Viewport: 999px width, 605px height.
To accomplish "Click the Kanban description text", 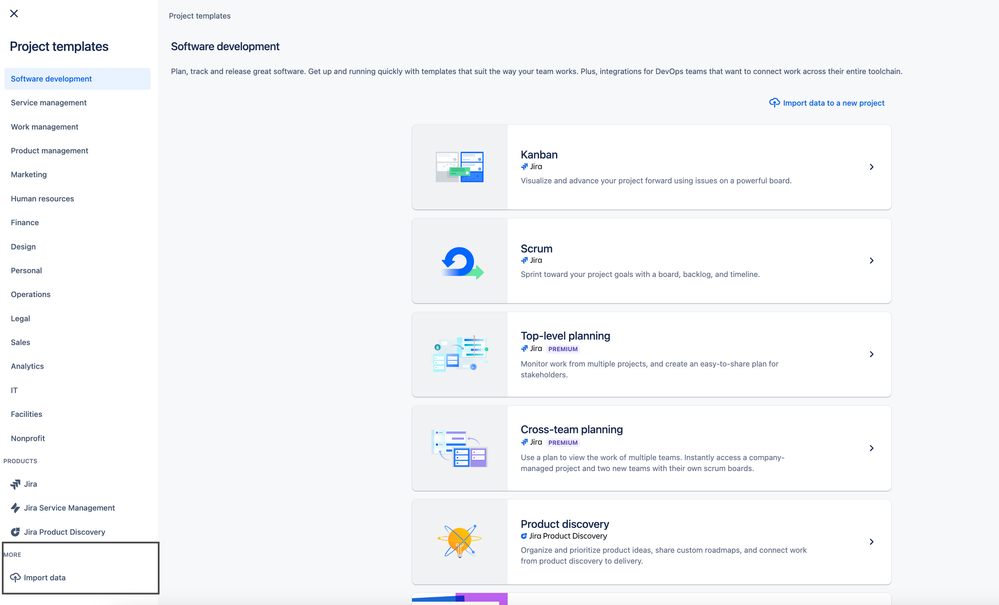I will (656, 181).
